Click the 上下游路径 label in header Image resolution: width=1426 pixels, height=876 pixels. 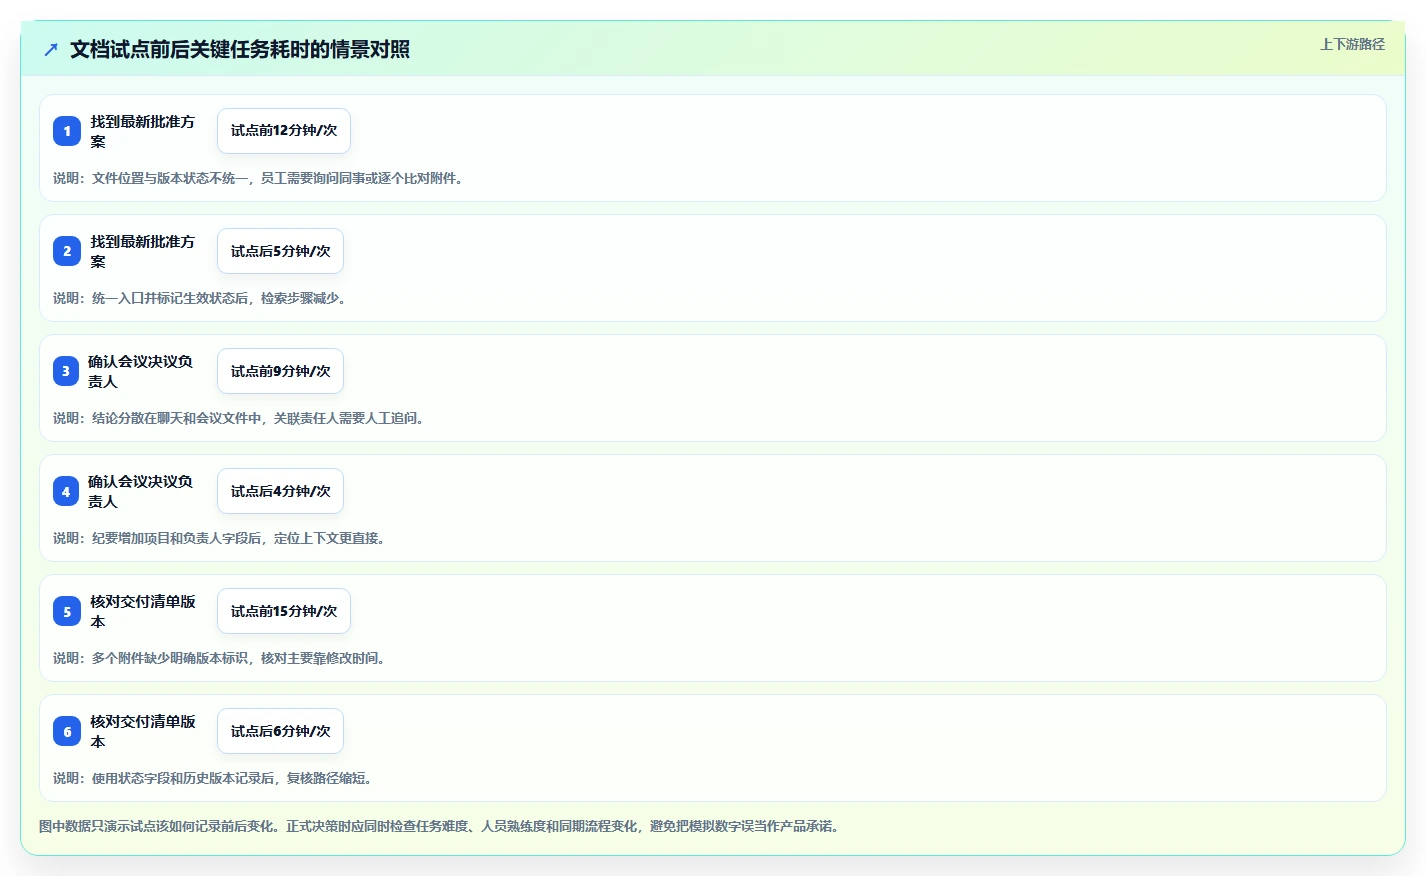point(1352,44)
